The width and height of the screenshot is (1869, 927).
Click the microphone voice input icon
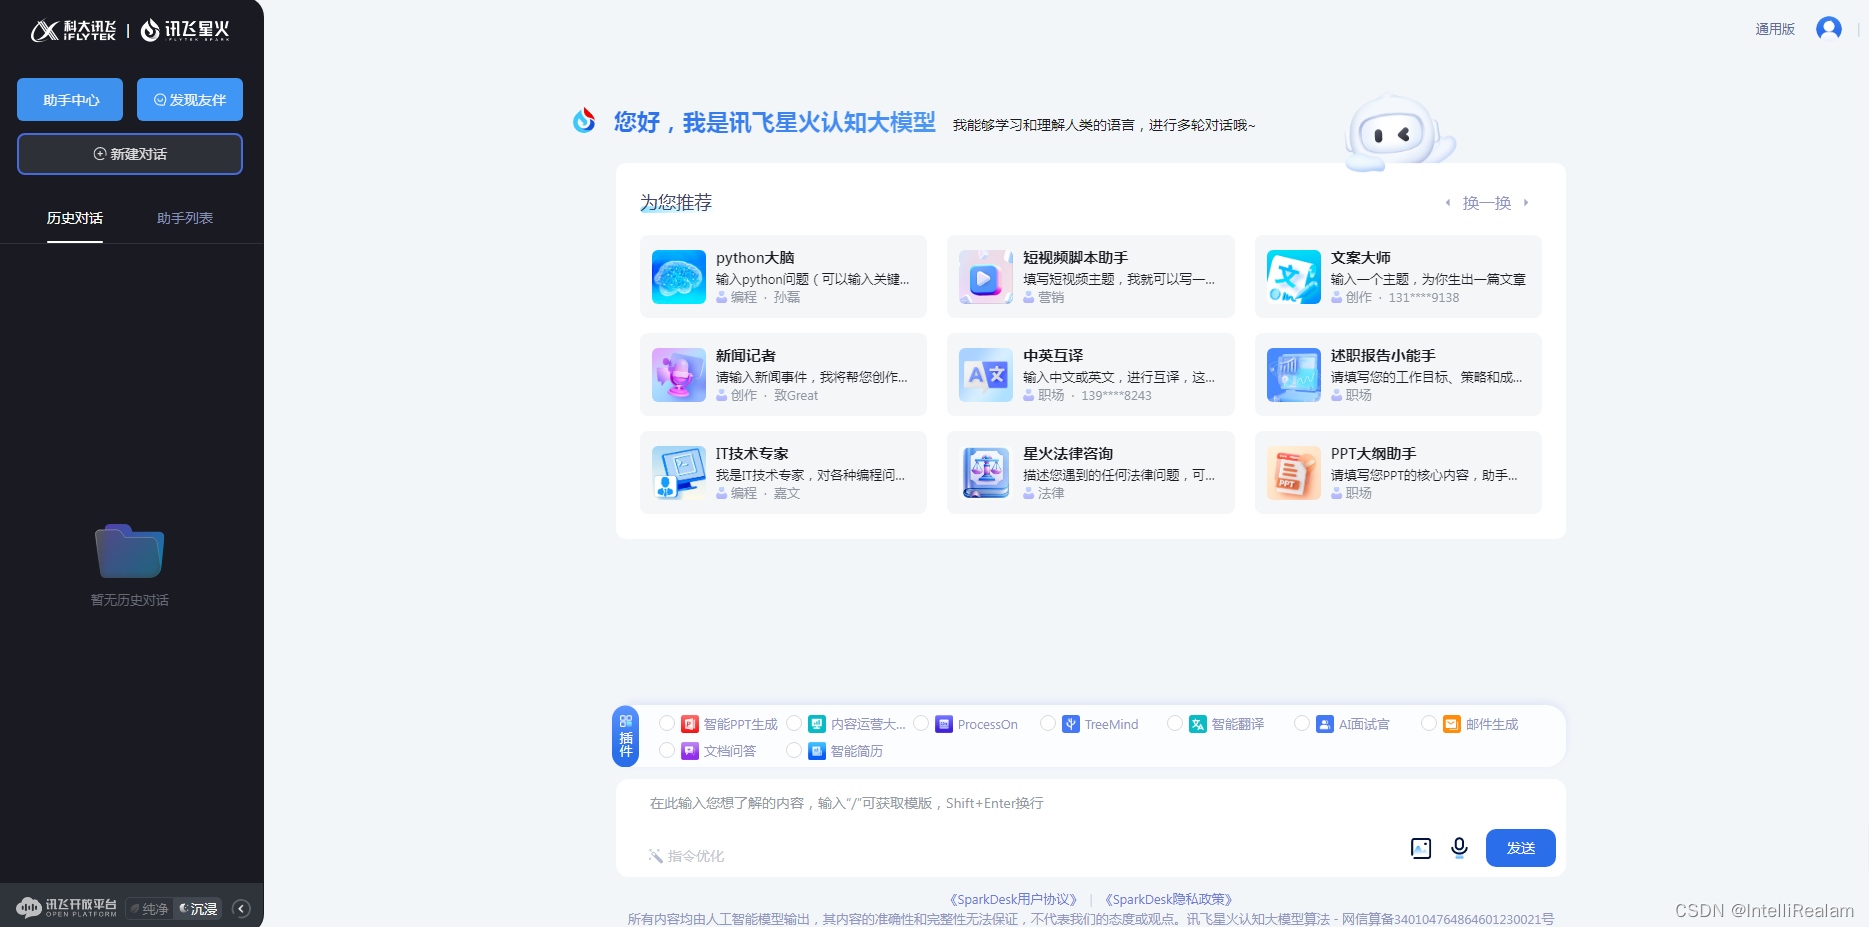click(1459, 848)
